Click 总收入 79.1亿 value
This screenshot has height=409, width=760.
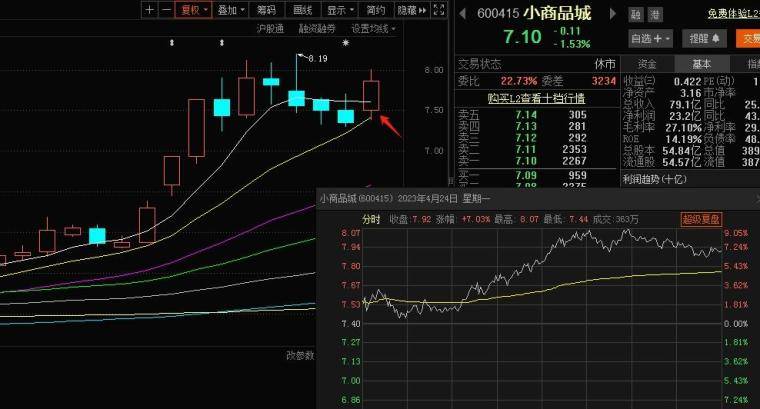click(685, 104)
